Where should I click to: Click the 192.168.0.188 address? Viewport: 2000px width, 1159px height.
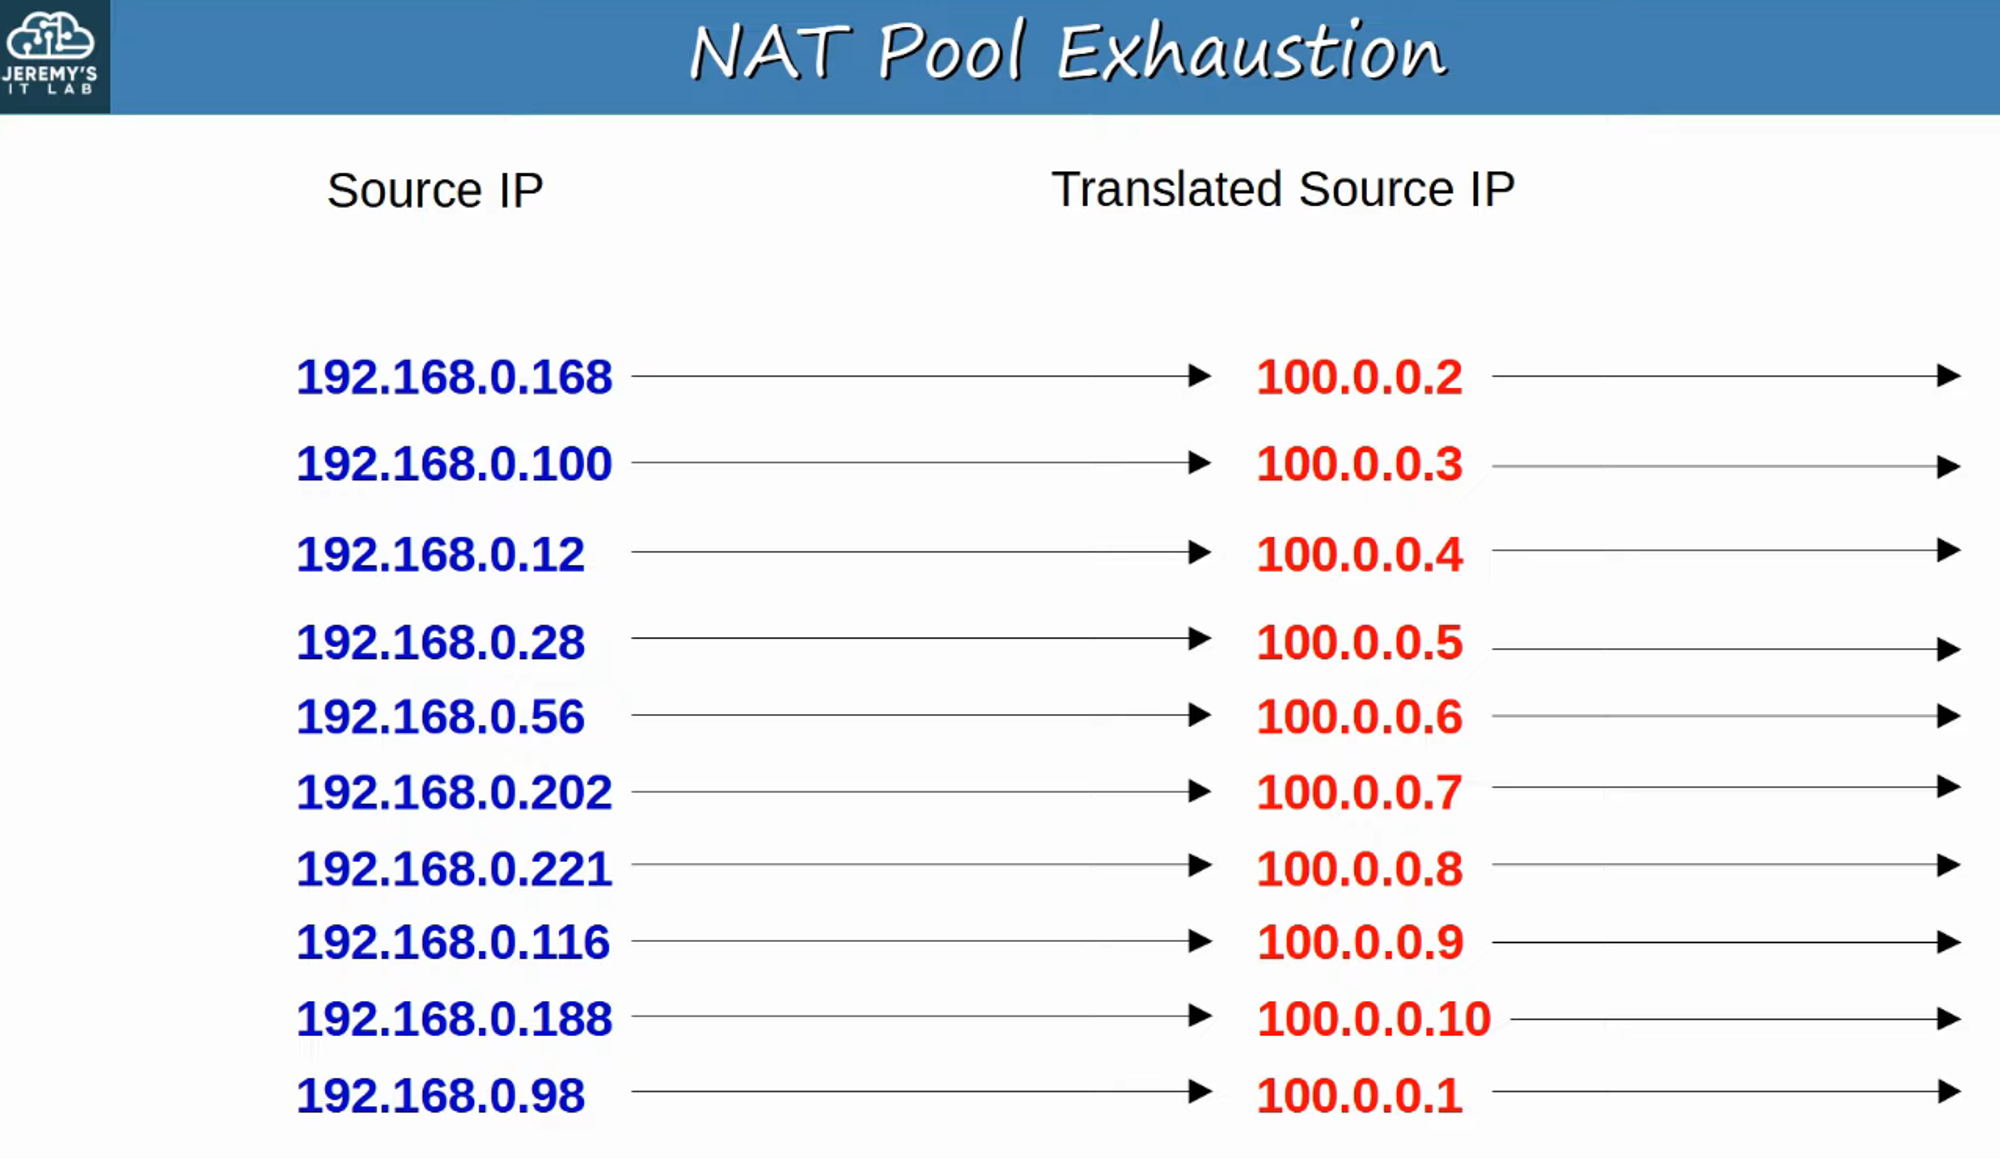(454, 1019)
